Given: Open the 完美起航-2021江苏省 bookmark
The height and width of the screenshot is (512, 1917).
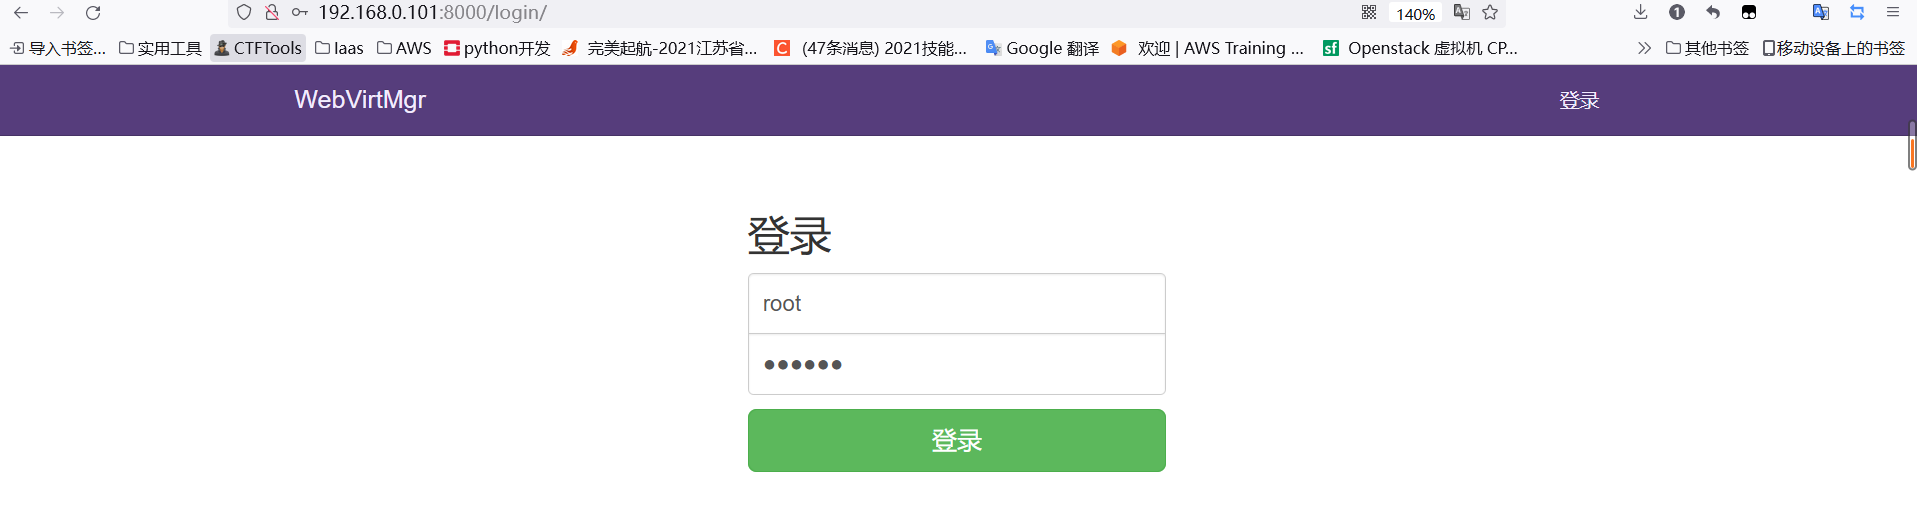Looking at the screenshot, I should click(x=660, y=48).
